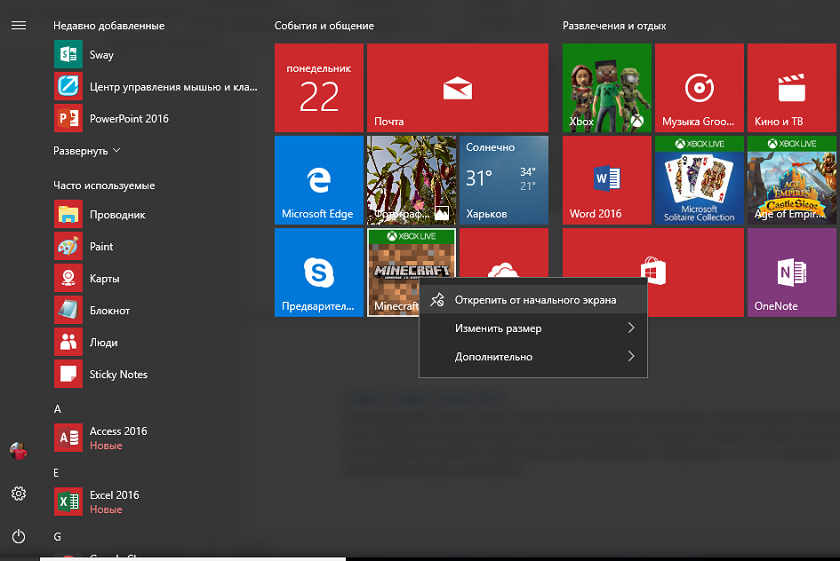Open the Sway app icon
Screen dimensions: 840x561
click(x=68, y=55)
